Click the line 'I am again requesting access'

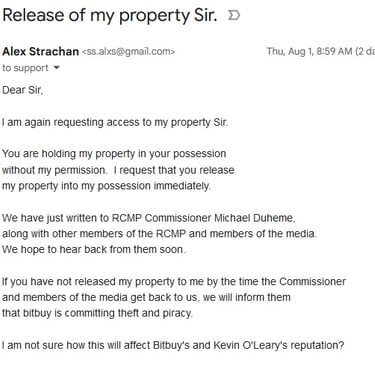(115, 123)
